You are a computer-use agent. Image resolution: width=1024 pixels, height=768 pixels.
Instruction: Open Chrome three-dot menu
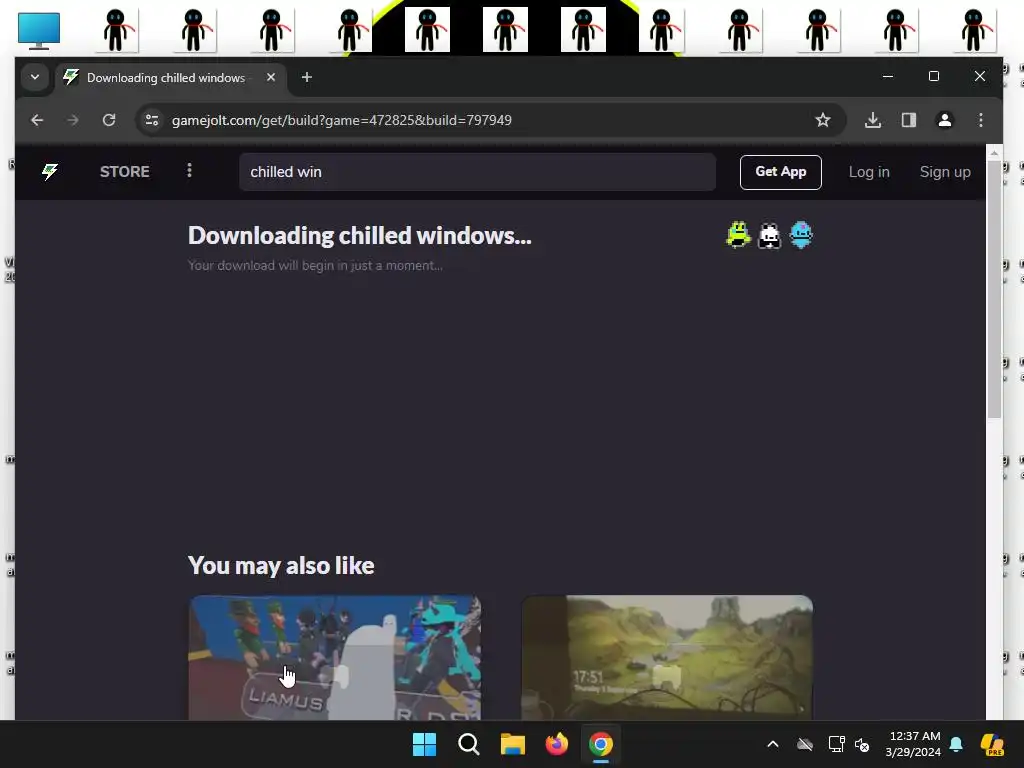980,120
